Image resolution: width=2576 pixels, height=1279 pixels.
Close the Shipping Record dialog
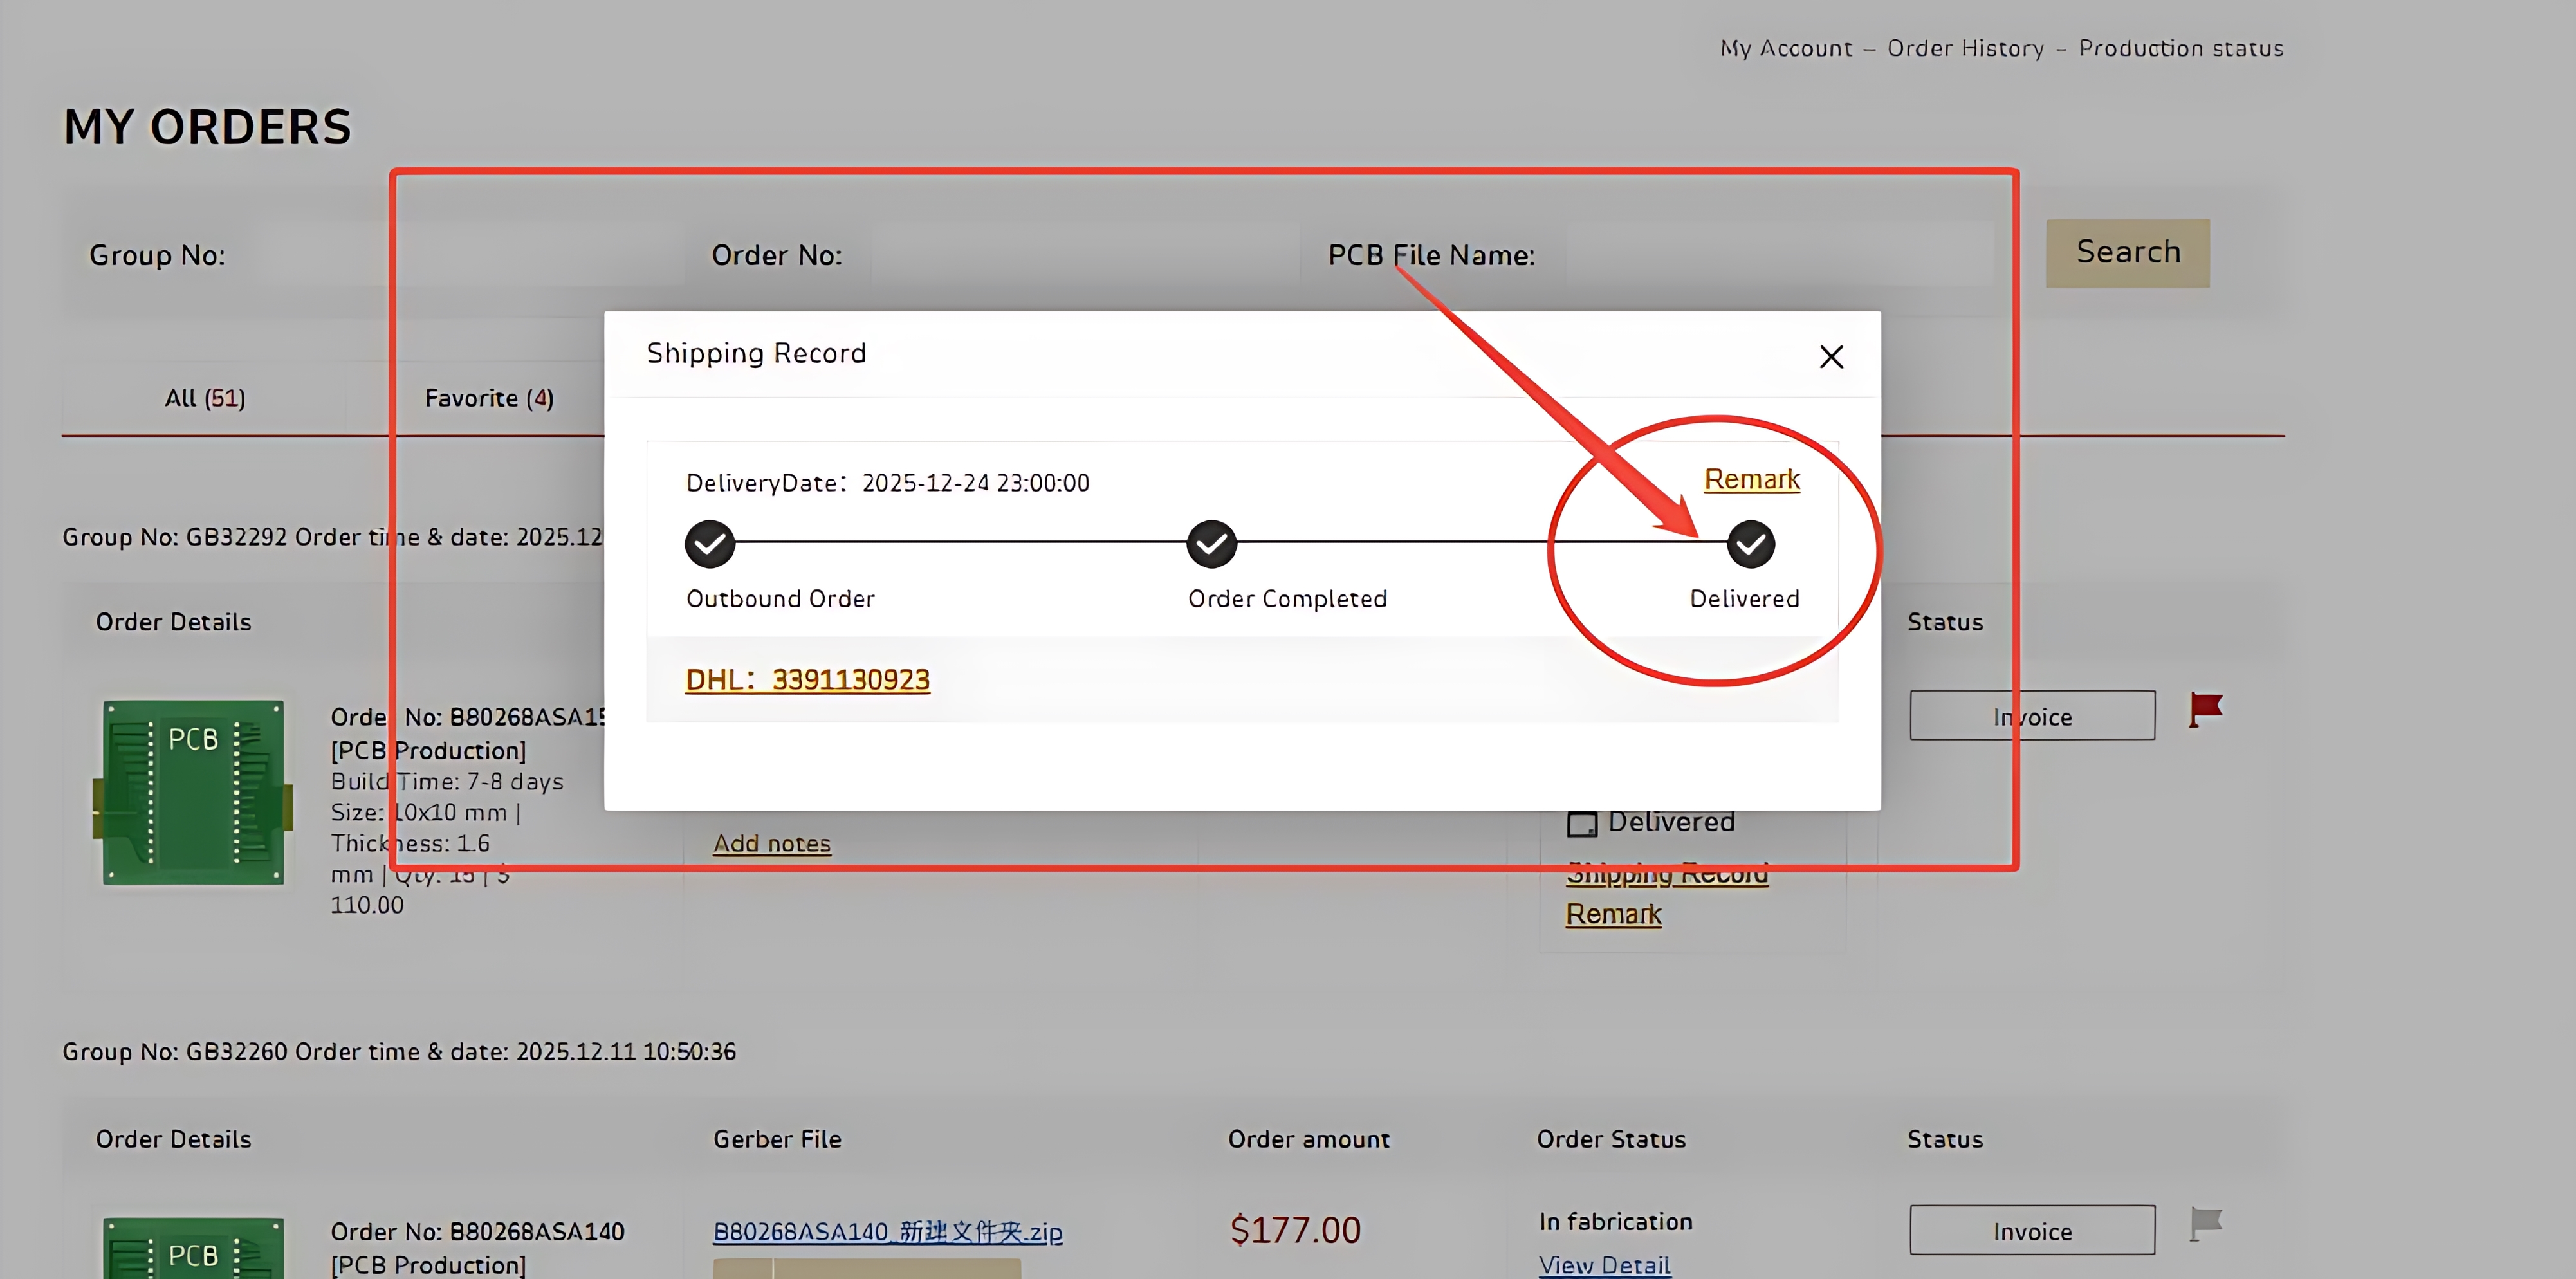point(1831,356)
